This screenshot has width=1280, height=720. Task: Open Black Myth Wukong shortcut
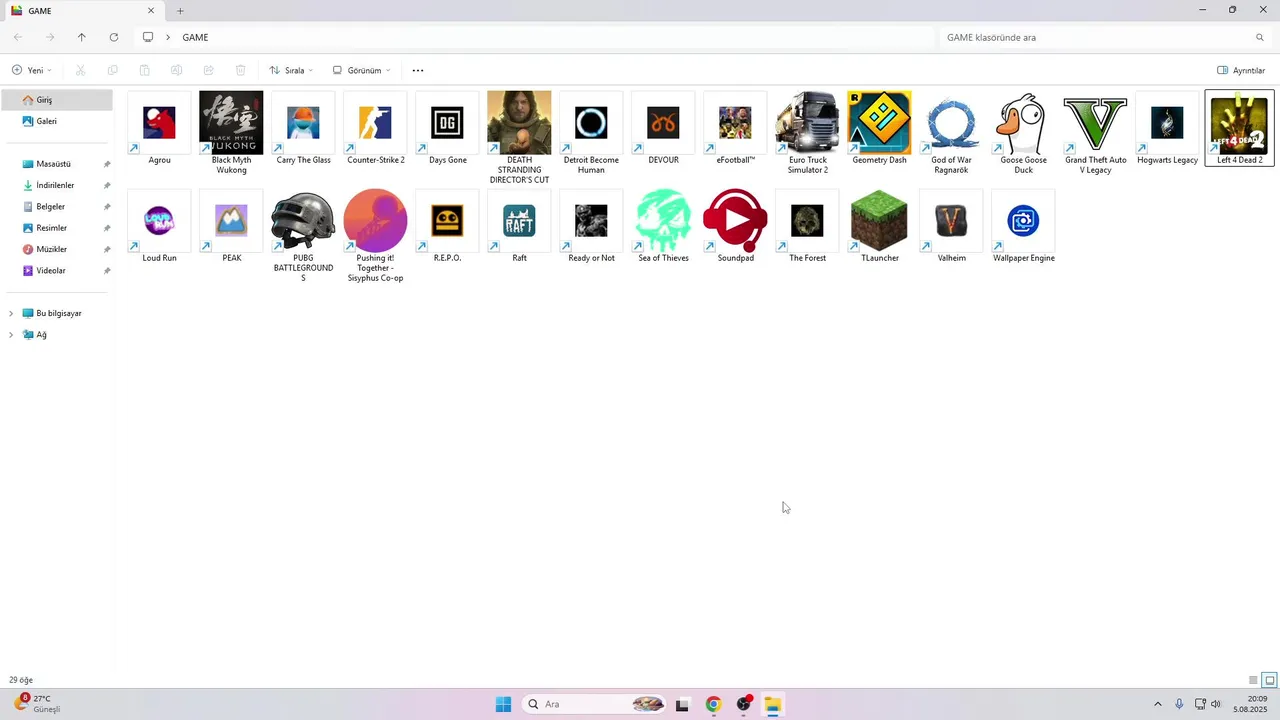click(x=231, y=133)
